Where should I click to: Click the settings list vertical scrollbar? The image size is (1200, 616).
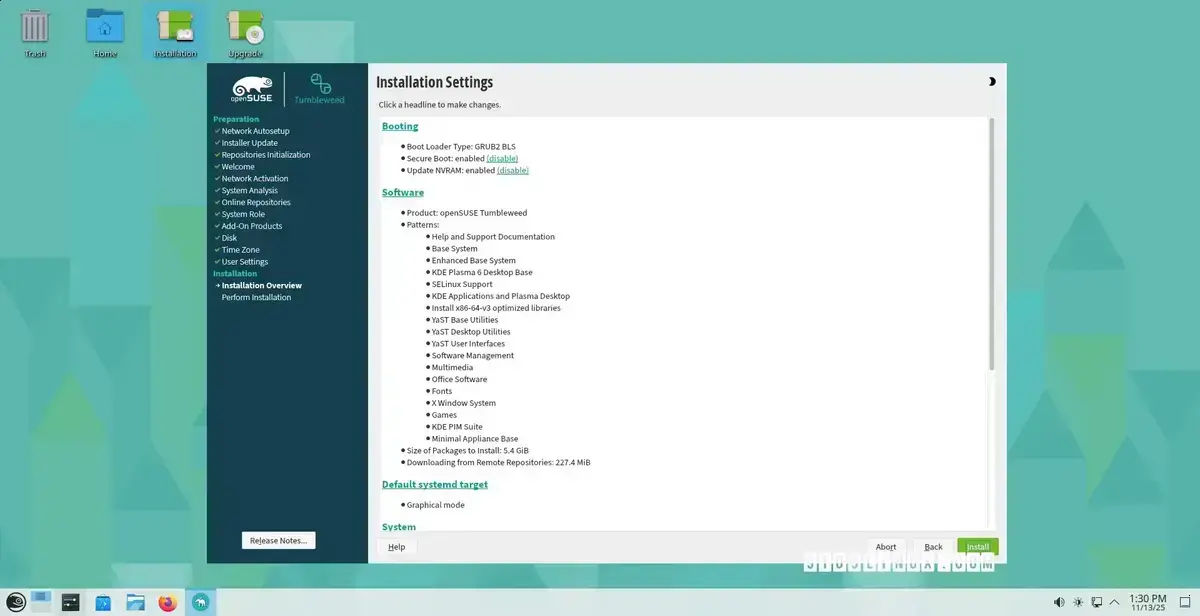(991, 244)
